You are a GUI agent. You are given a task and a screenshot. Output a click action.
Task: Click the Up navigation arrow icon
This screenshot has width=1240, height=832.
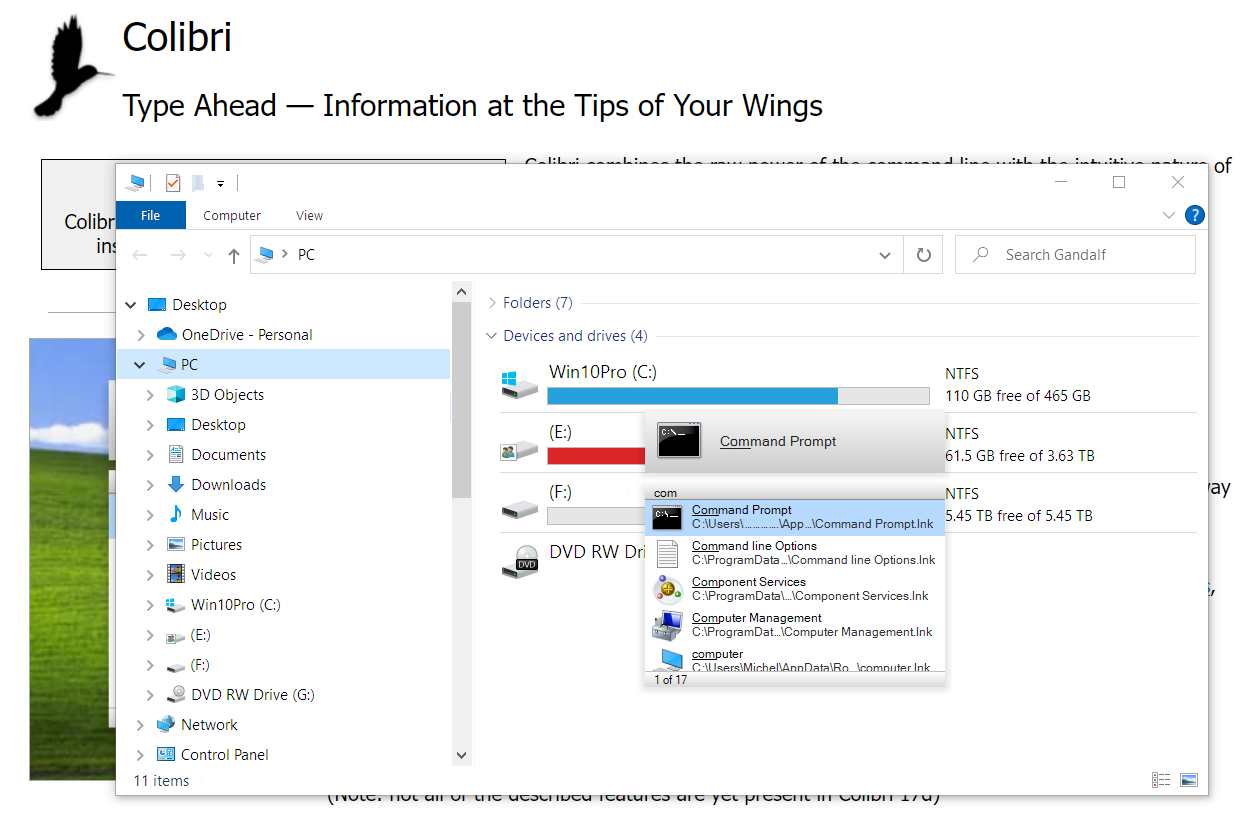pyautogui.click(x=233, y=255)
